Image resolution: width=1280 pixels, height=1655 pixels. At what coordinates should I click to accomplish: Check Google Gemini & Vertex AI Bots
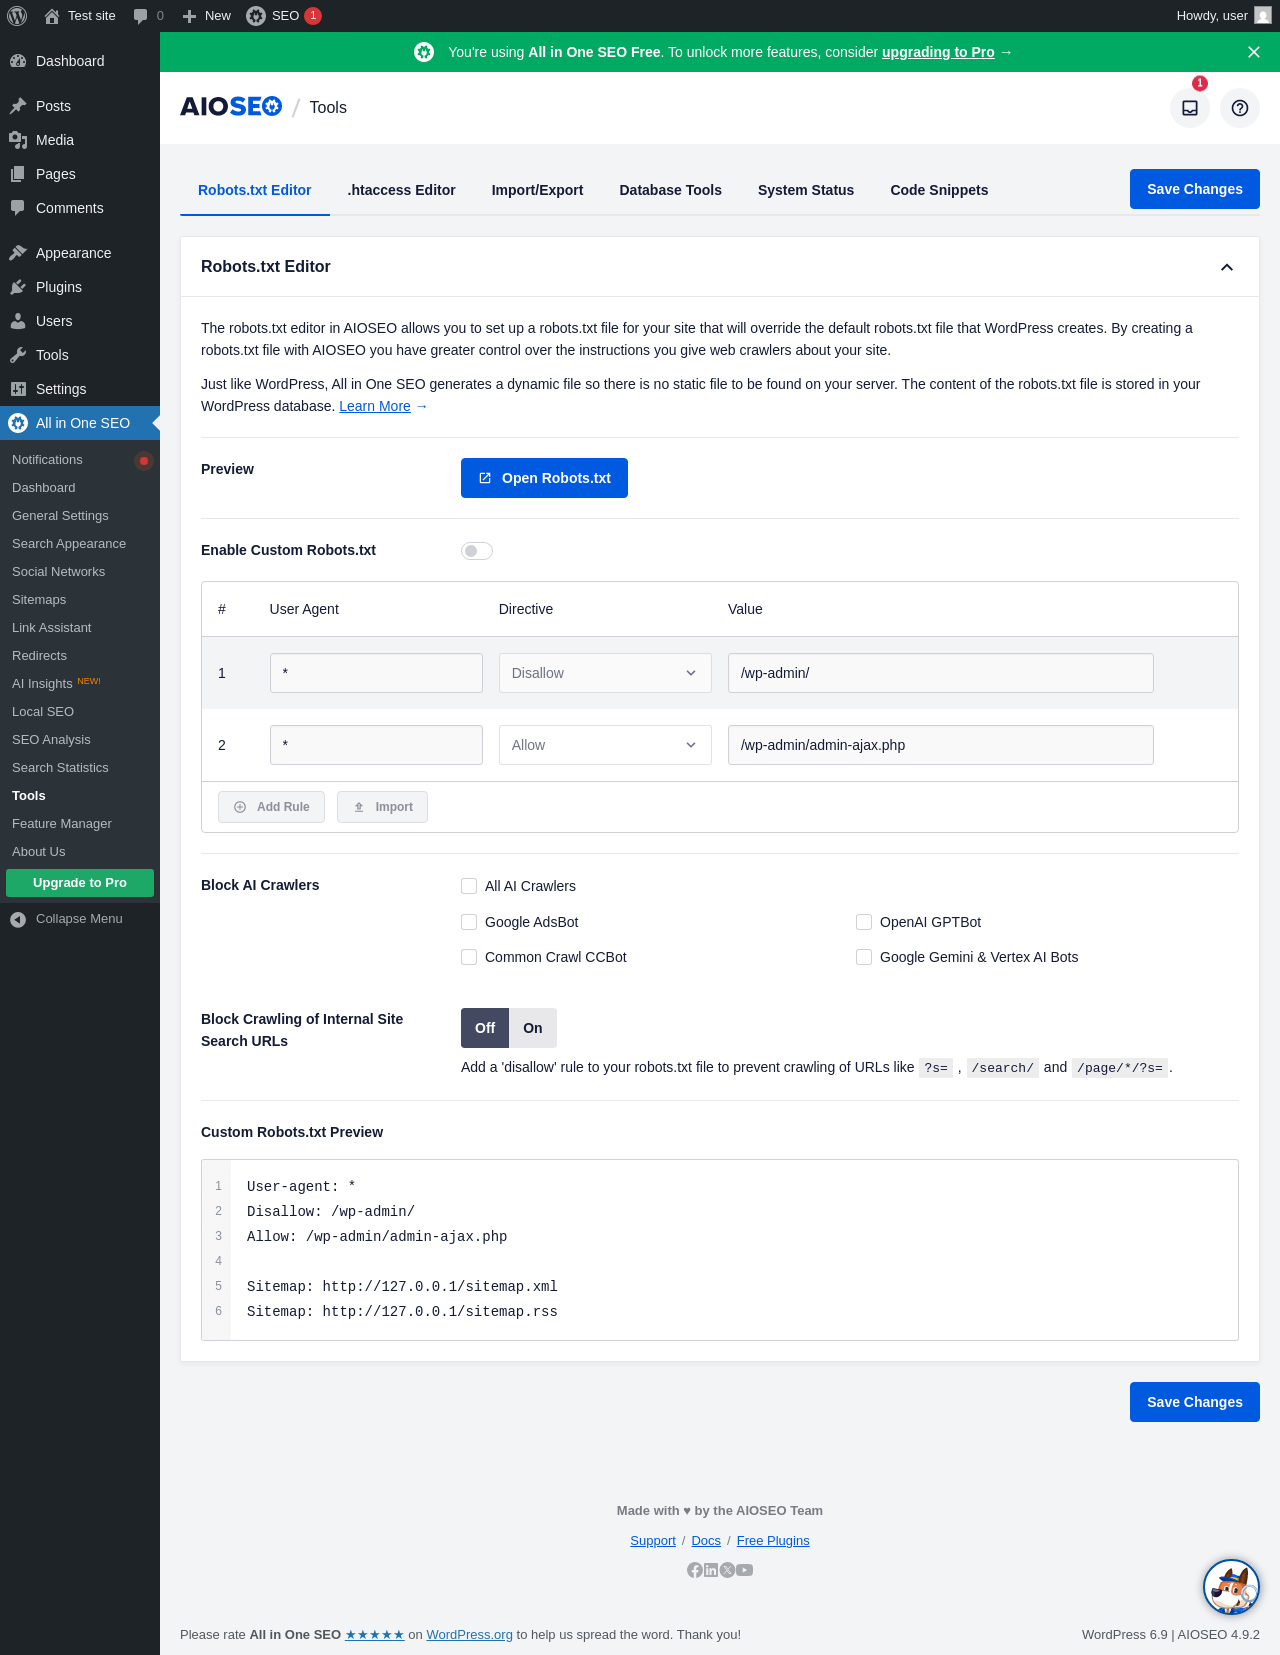coord(864,957)
